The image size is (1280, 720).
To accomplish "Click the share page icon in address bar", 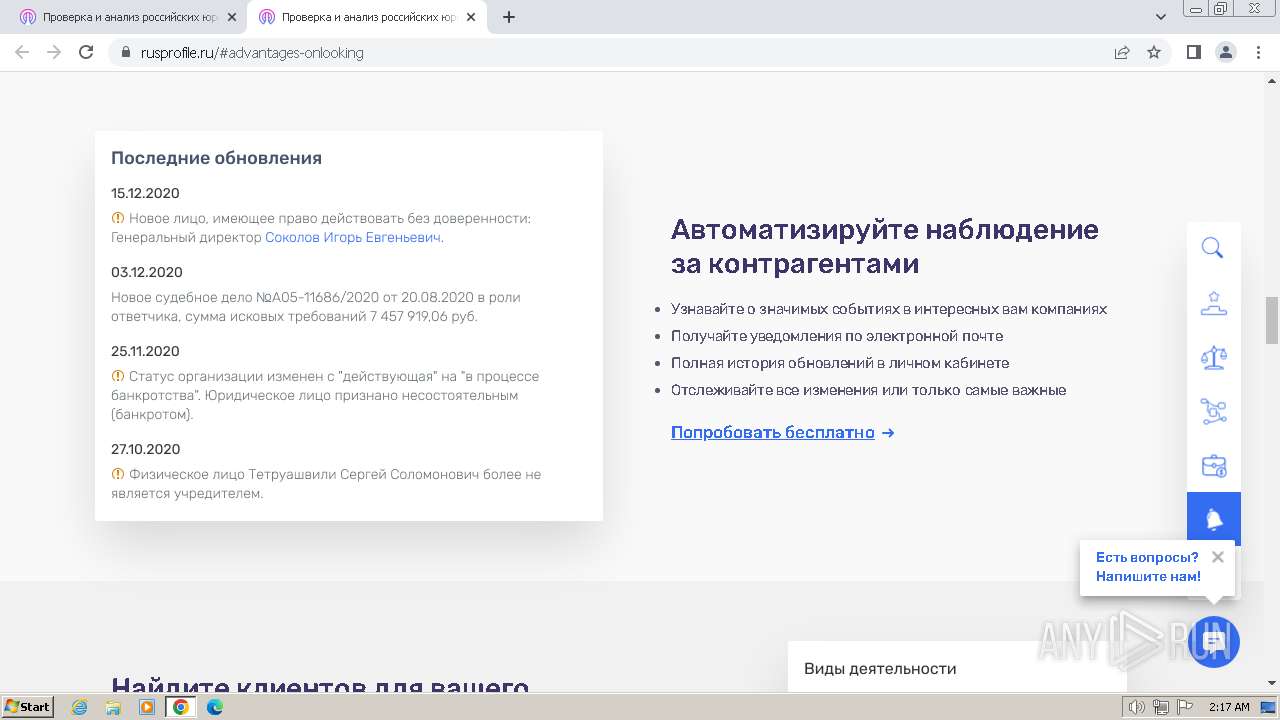I will [1122, 53].
